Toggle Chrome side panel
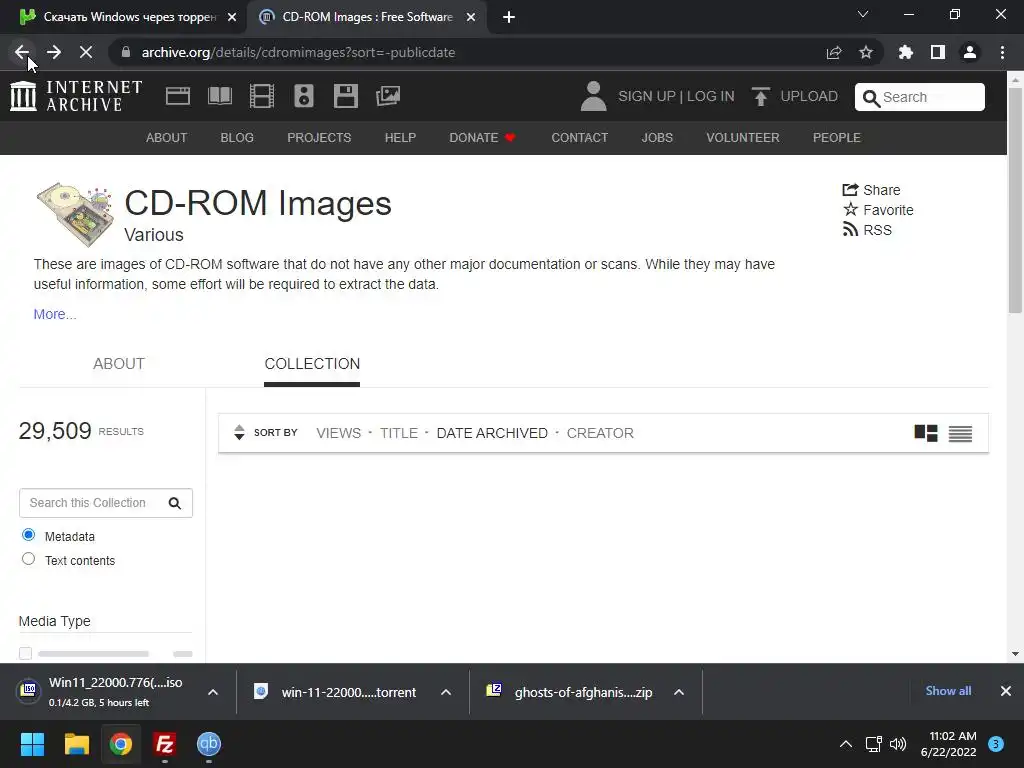 [x=938, y=52]
